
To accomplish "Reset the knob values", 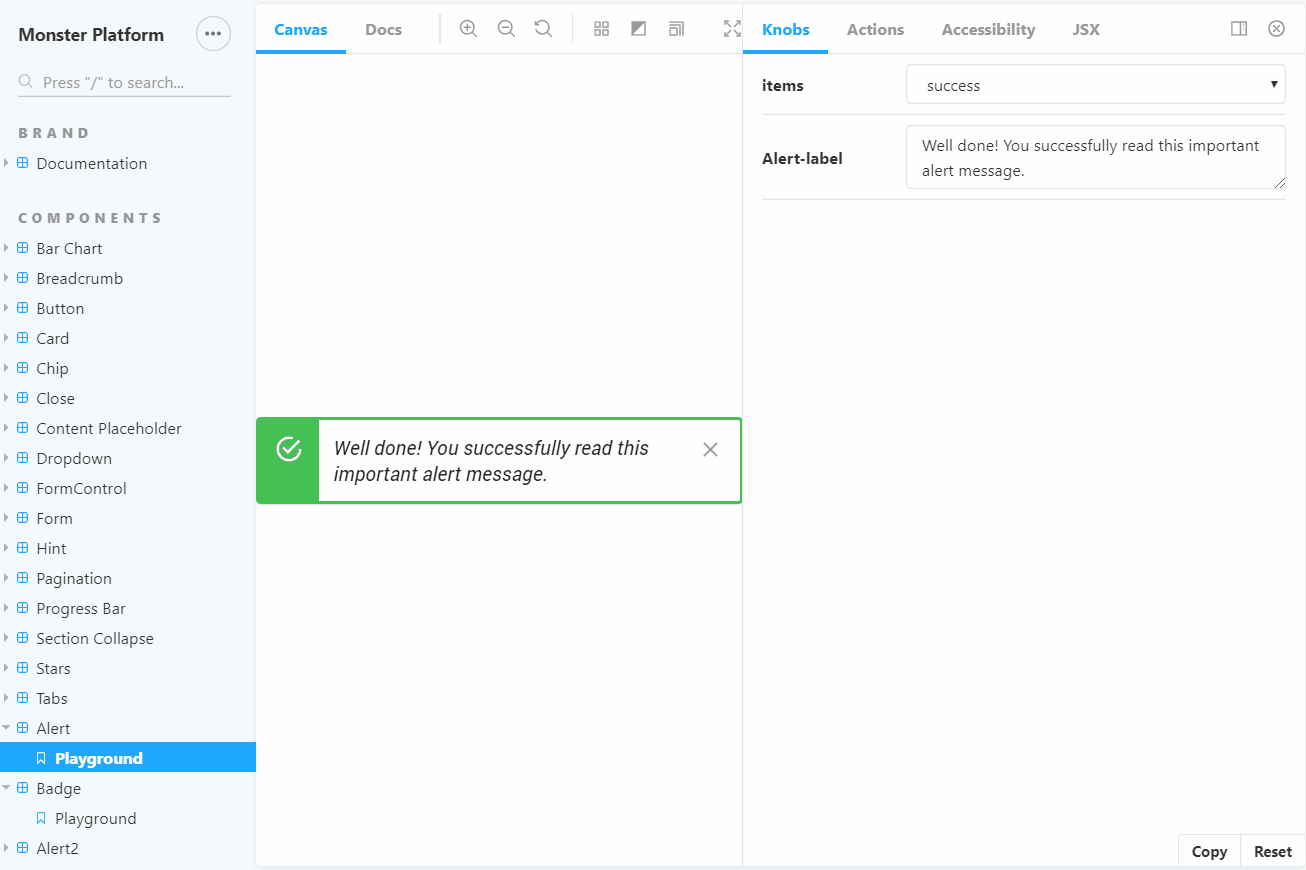I will pos(1272,851).
